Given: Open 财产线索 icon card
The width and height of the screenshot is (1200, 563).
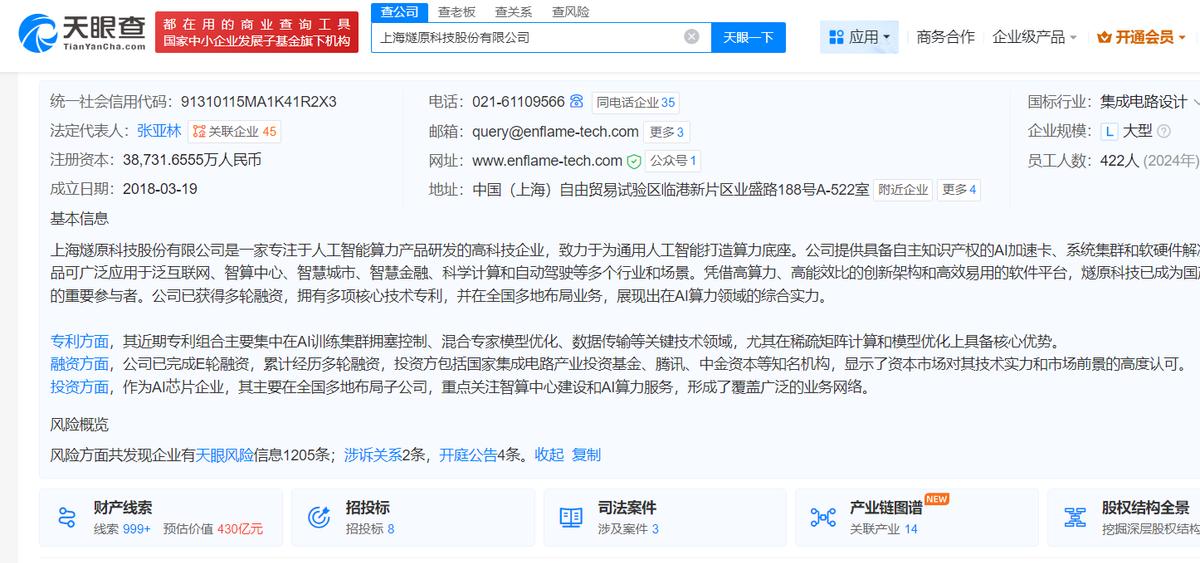Looking at the screenshot, I should [x=67, y=517].
